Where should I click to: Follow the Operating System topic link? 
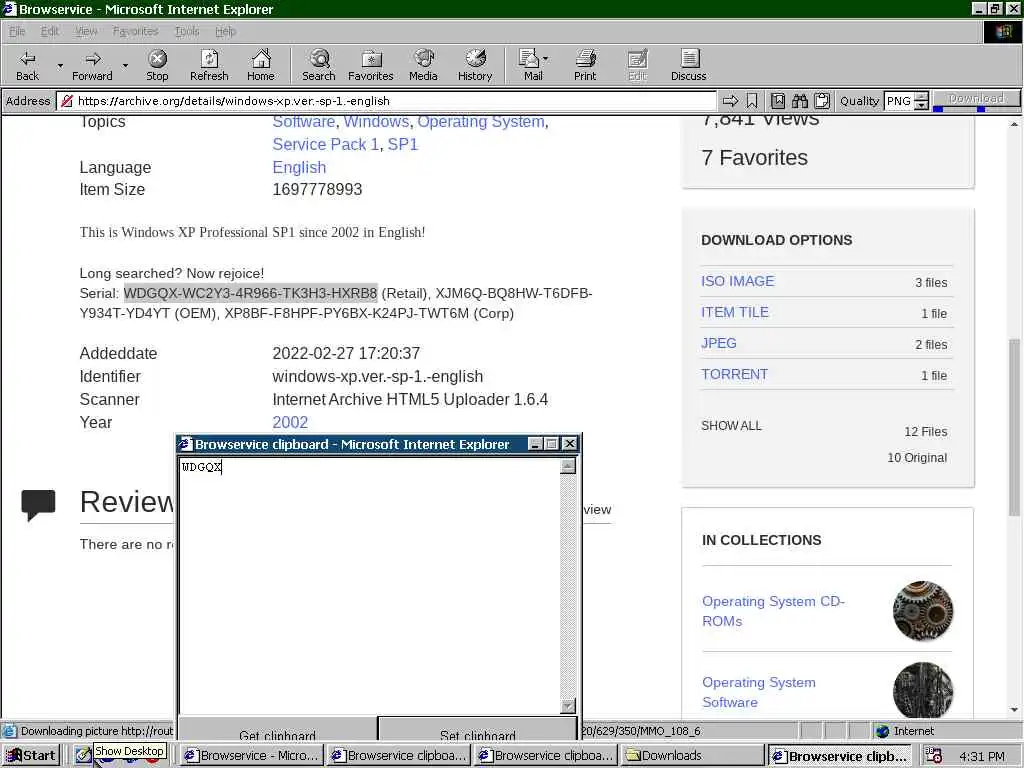pos(481,121)
